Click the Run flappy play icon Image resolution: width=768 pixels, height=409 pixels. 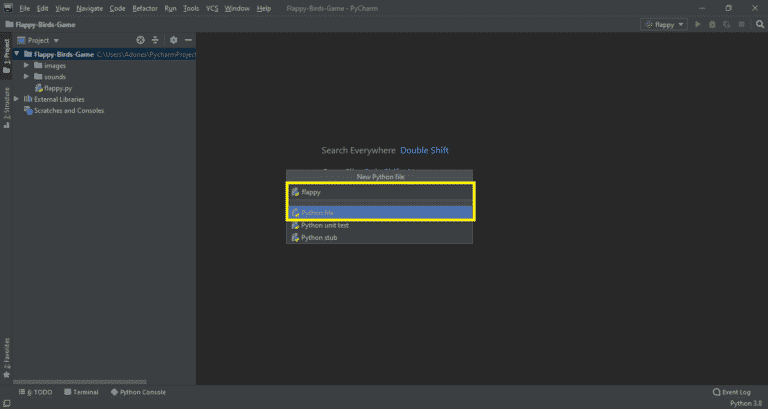[697, 24]
